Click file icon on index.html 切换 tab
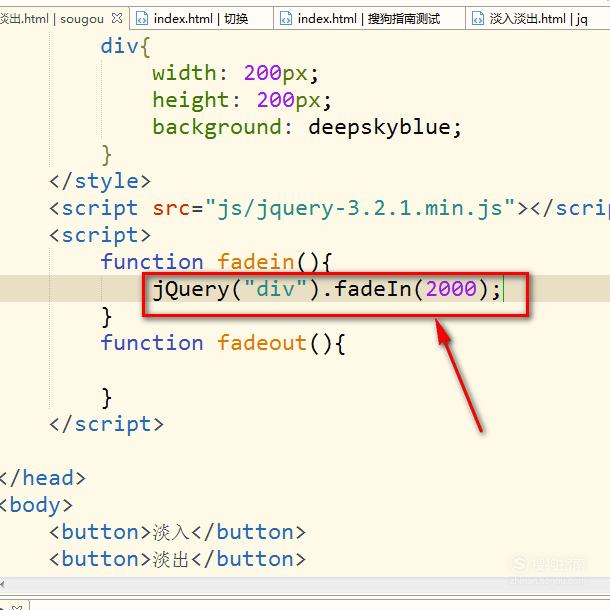Viewport: 610px width, 610px height. pyautogui.click(x=142, y=18)
